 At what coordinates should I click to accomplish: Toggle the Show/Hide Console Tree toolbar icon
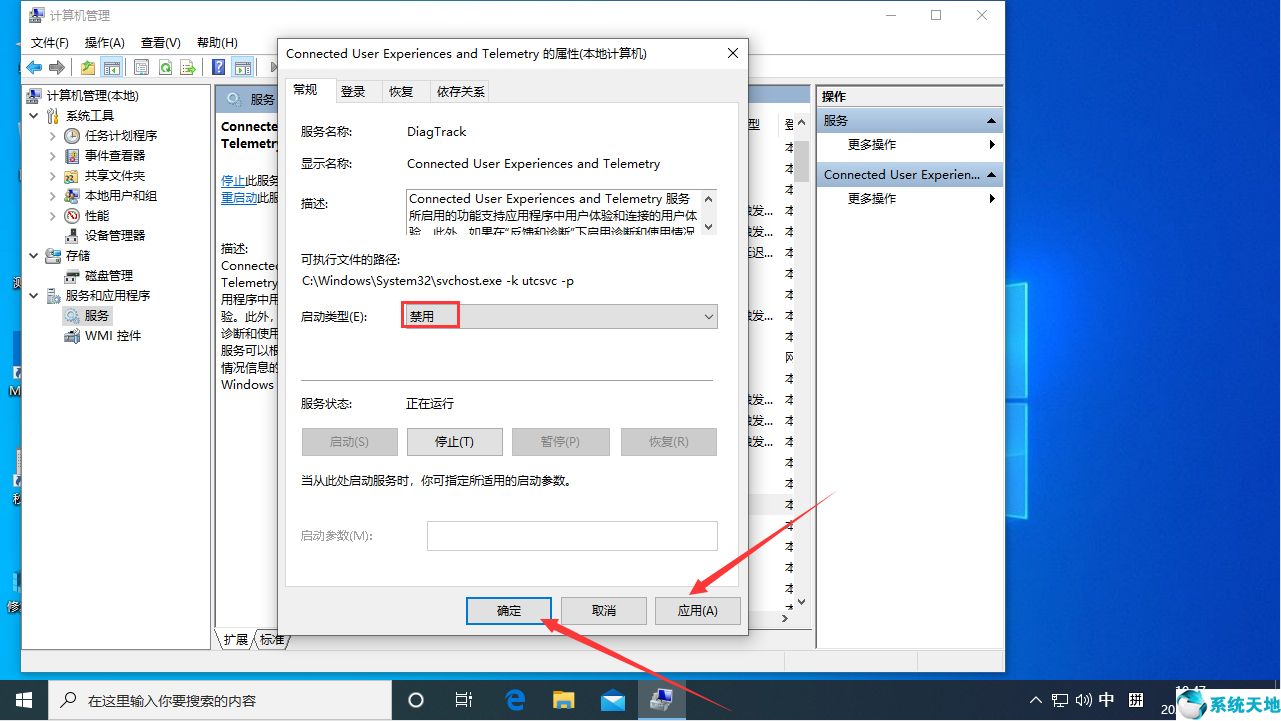pyautogui.click(x=112, y=67)
